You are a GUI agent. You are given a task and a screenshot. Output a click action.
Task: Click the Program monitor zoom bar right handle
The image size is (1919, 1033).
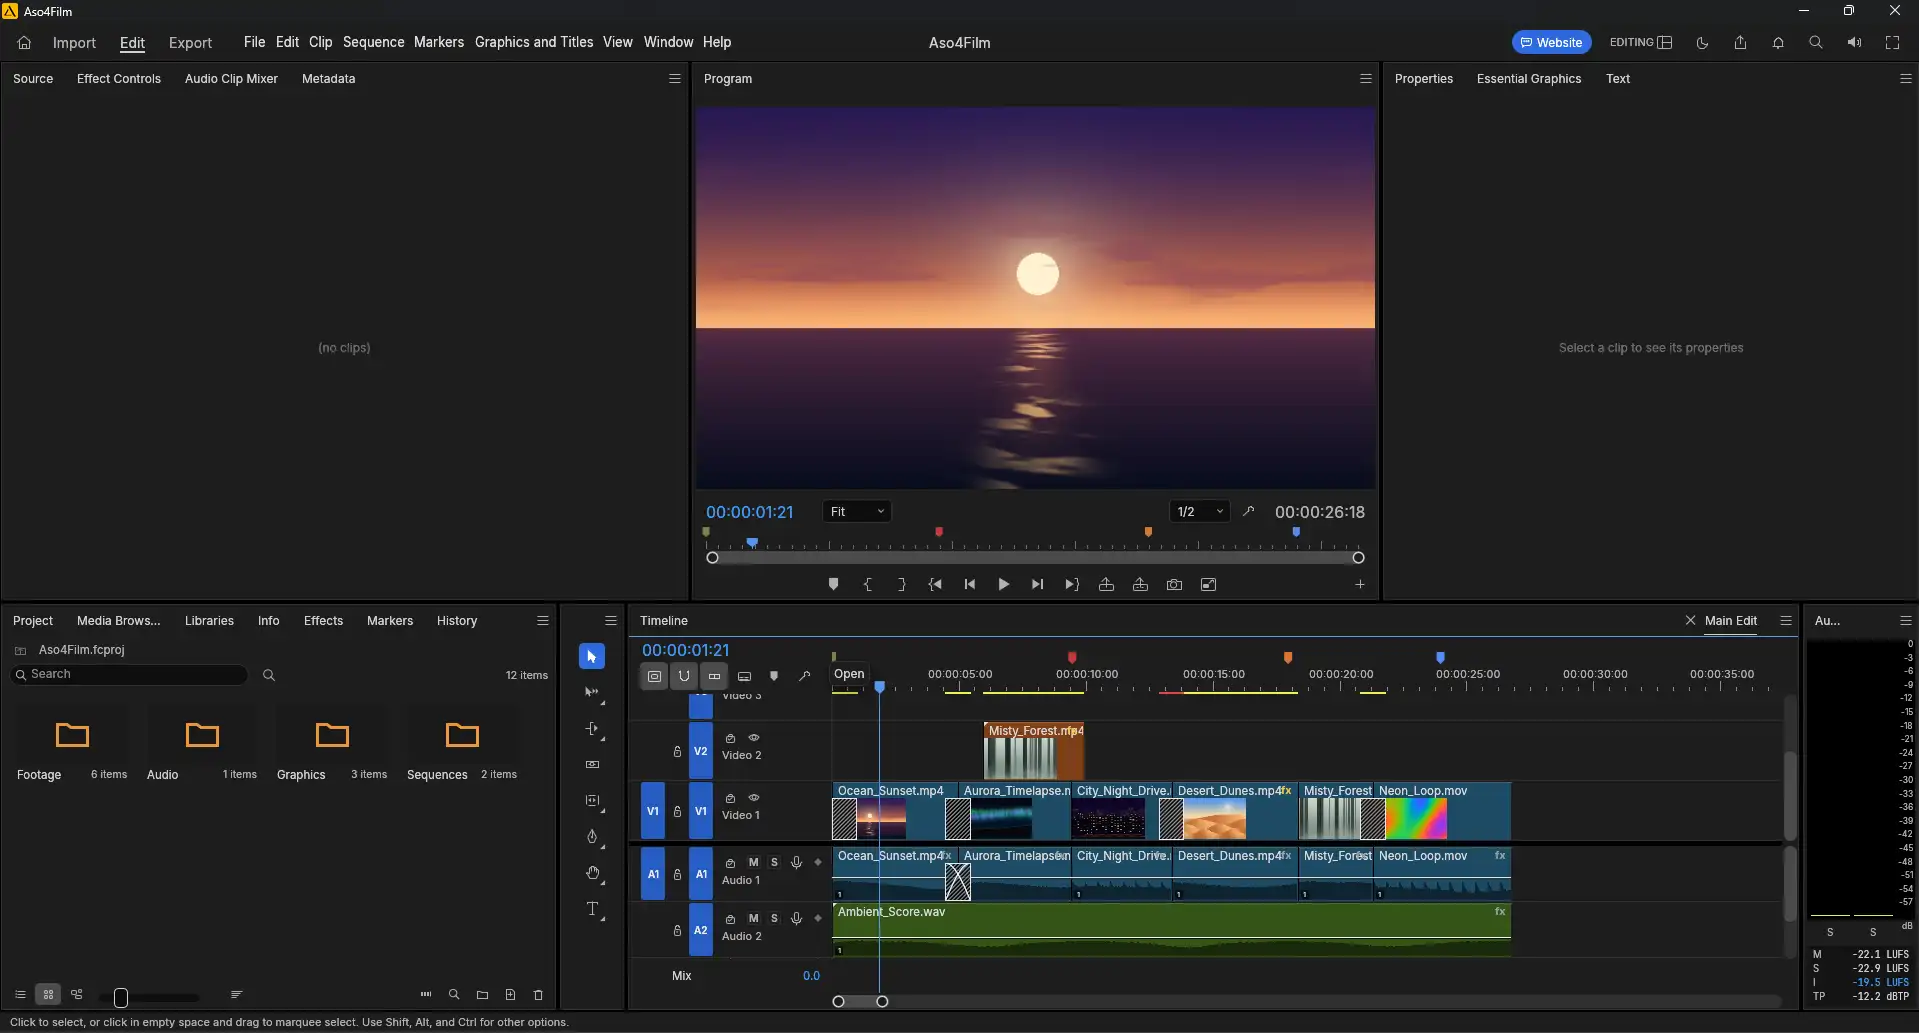pyautogui.click(x=1358, y=557)
